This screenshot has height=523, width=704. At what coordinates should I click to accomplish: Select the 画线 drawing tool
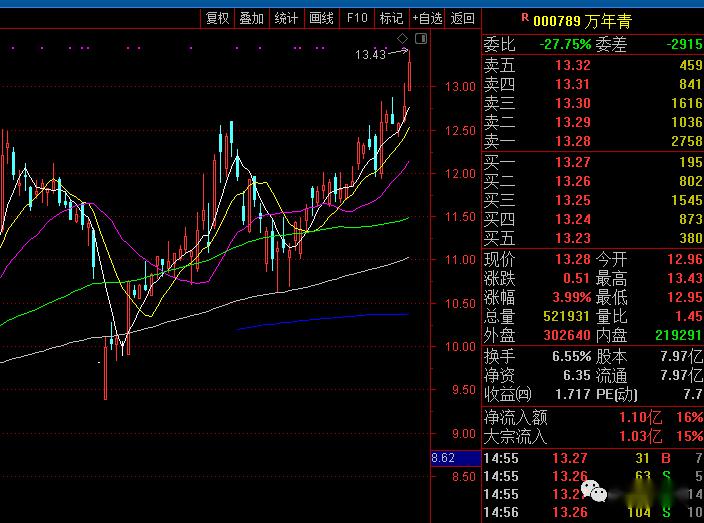coord(321,18)
